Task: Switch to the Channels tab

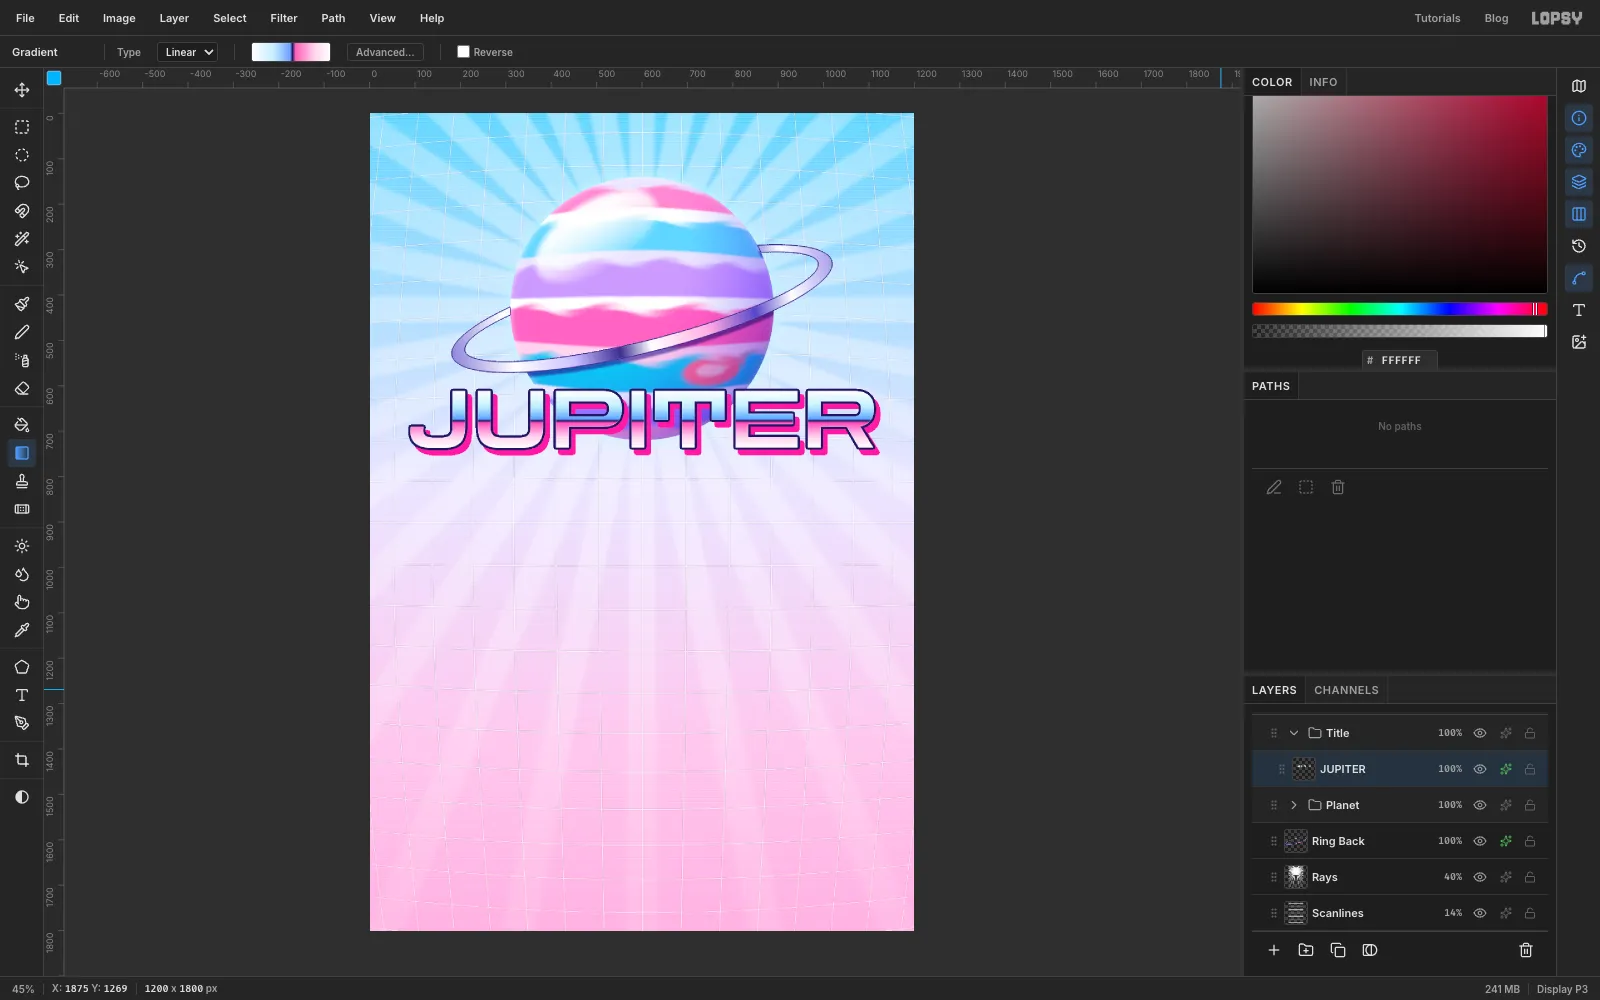Action: (x=1346, y=690)
